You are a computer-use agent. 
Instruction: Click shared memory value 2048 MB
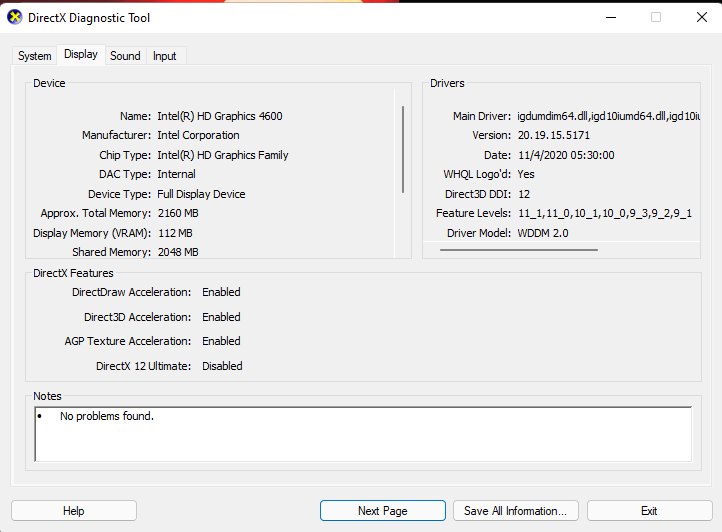[178, 252]
